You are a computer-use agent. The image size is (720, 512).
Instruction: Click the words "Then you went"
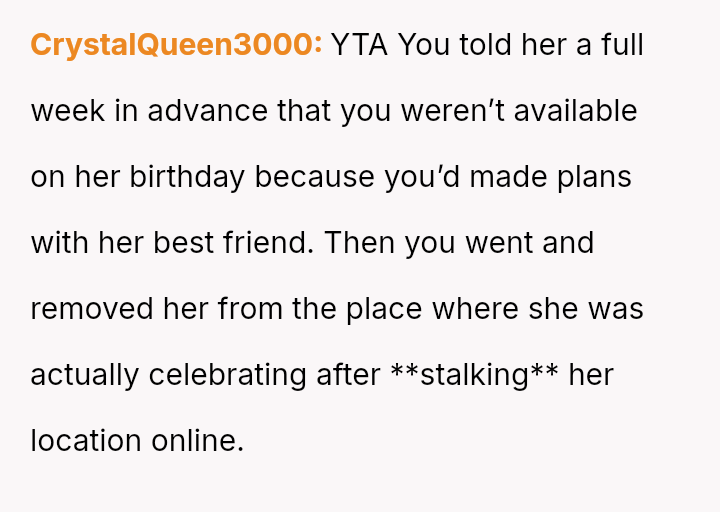pyautogui.click(x=428, y=243)
